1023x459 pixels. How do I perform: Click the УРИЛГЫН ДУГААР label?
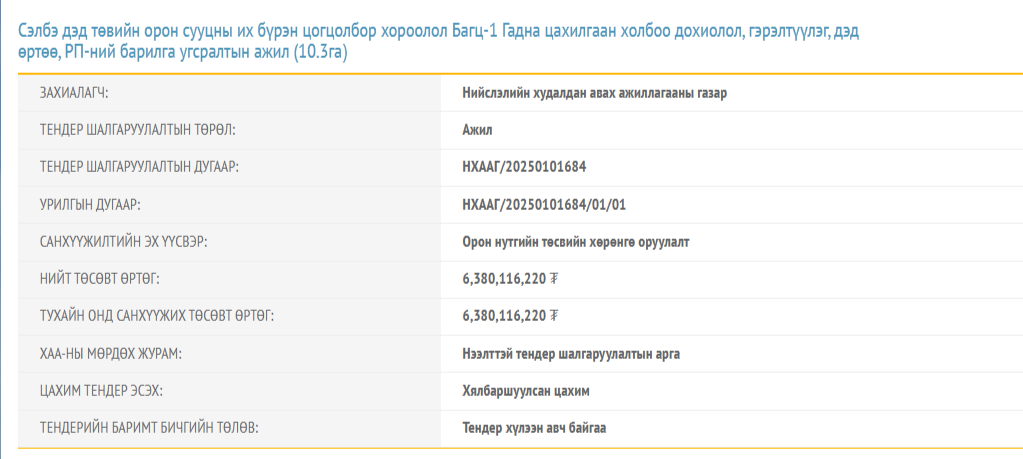pyautogui.click(x=90, y=204)
